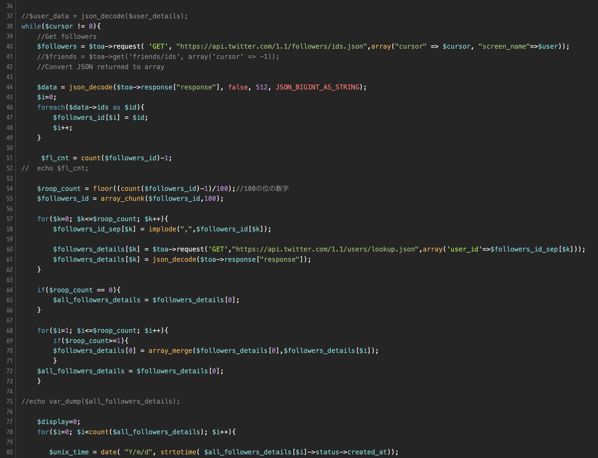Click the 'array_merge' function name
The width and height of the screenshot is (598, 458).
point(170,351)
